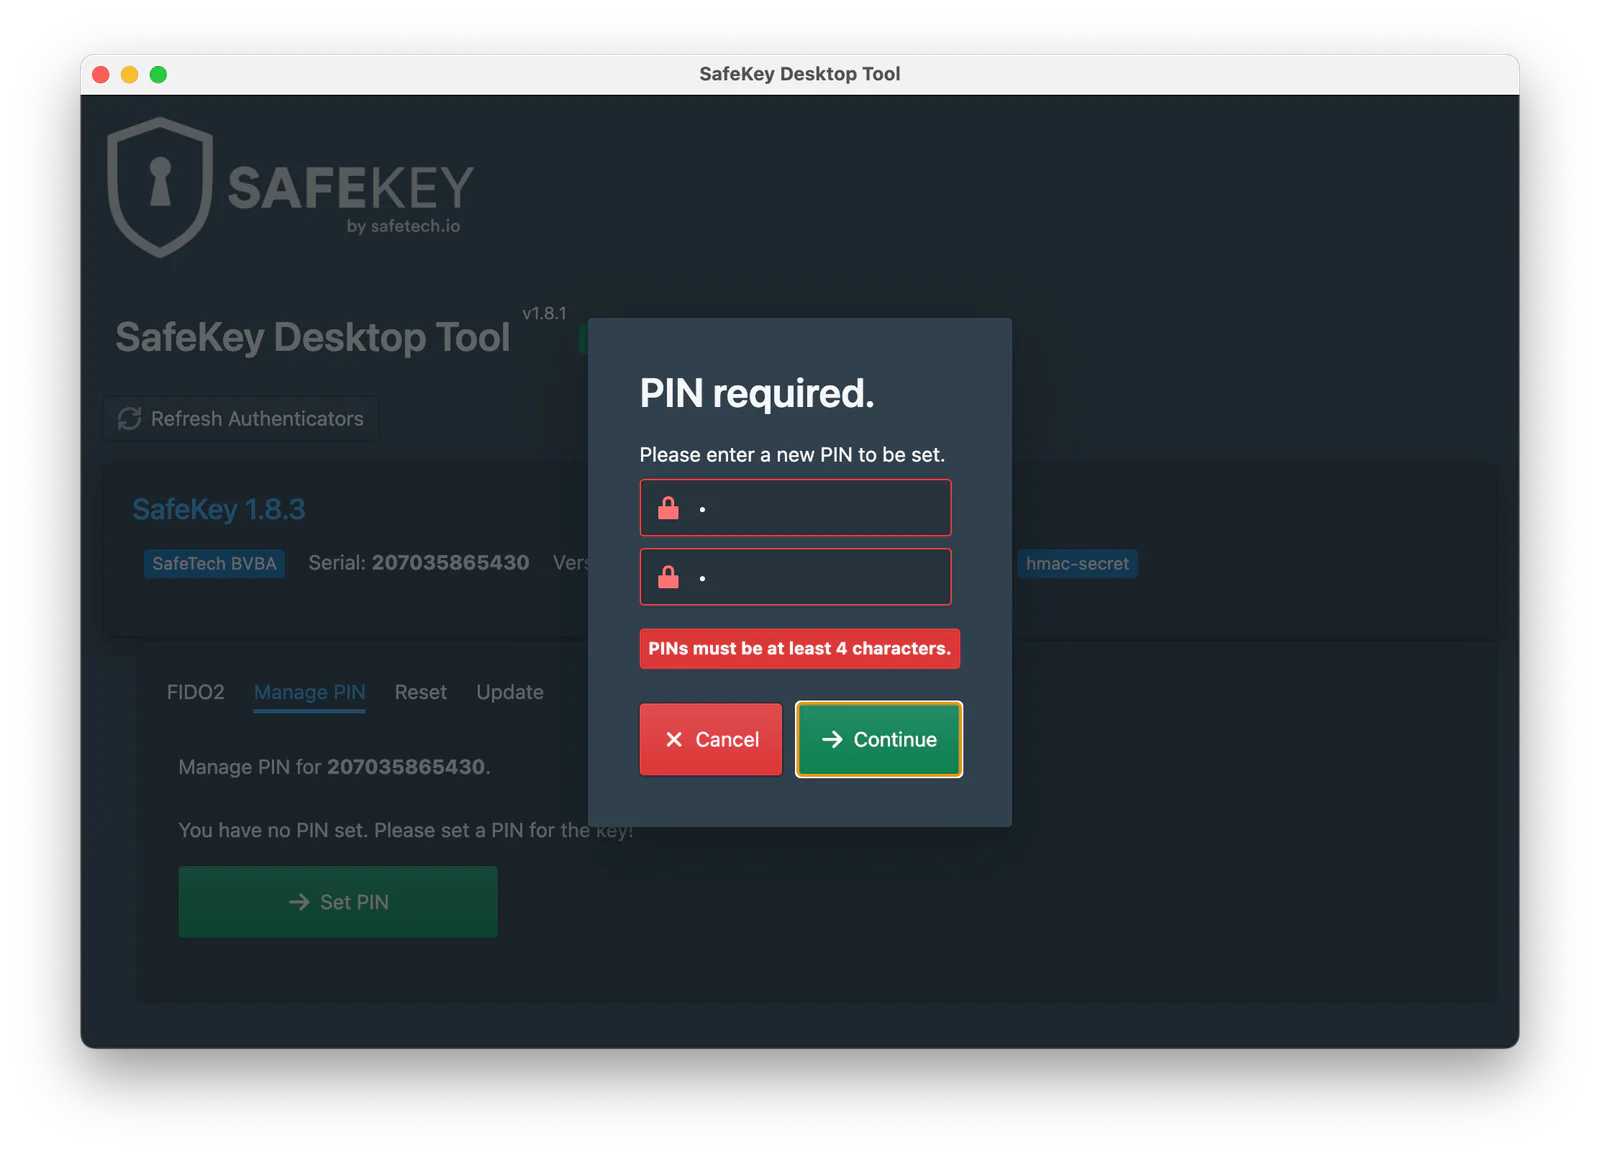Viewport: 1600px width, 1155px height.
Task: Click the 'by safetech.io' text in the logo
Action: (x=403, y=226)
